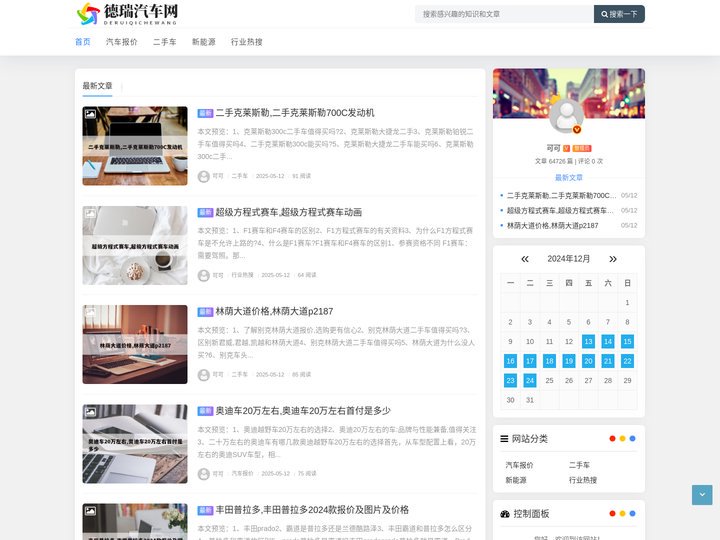
Task: Click image icon on 克莱斯勒 thumbnail
Action: [90, 114]
